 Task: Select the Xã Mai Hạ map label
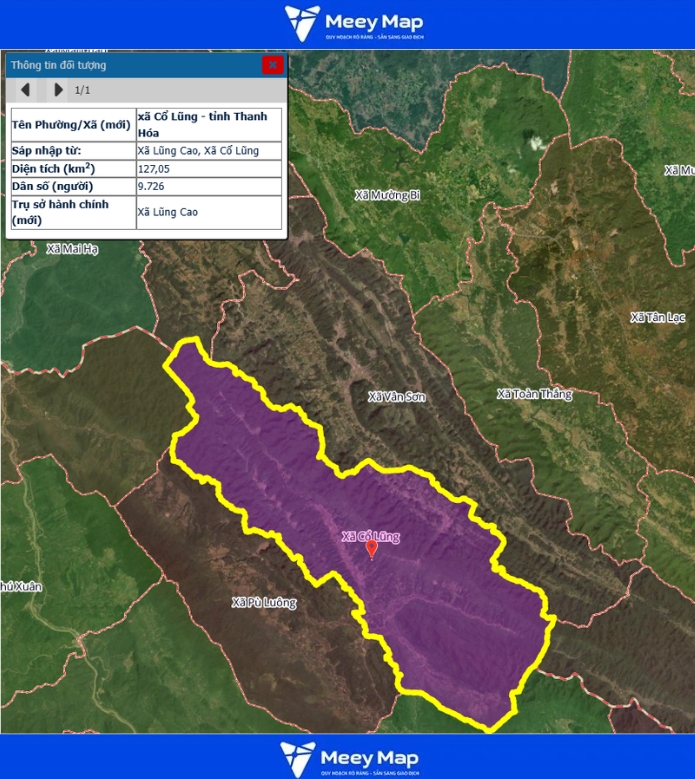coord(73,249)
